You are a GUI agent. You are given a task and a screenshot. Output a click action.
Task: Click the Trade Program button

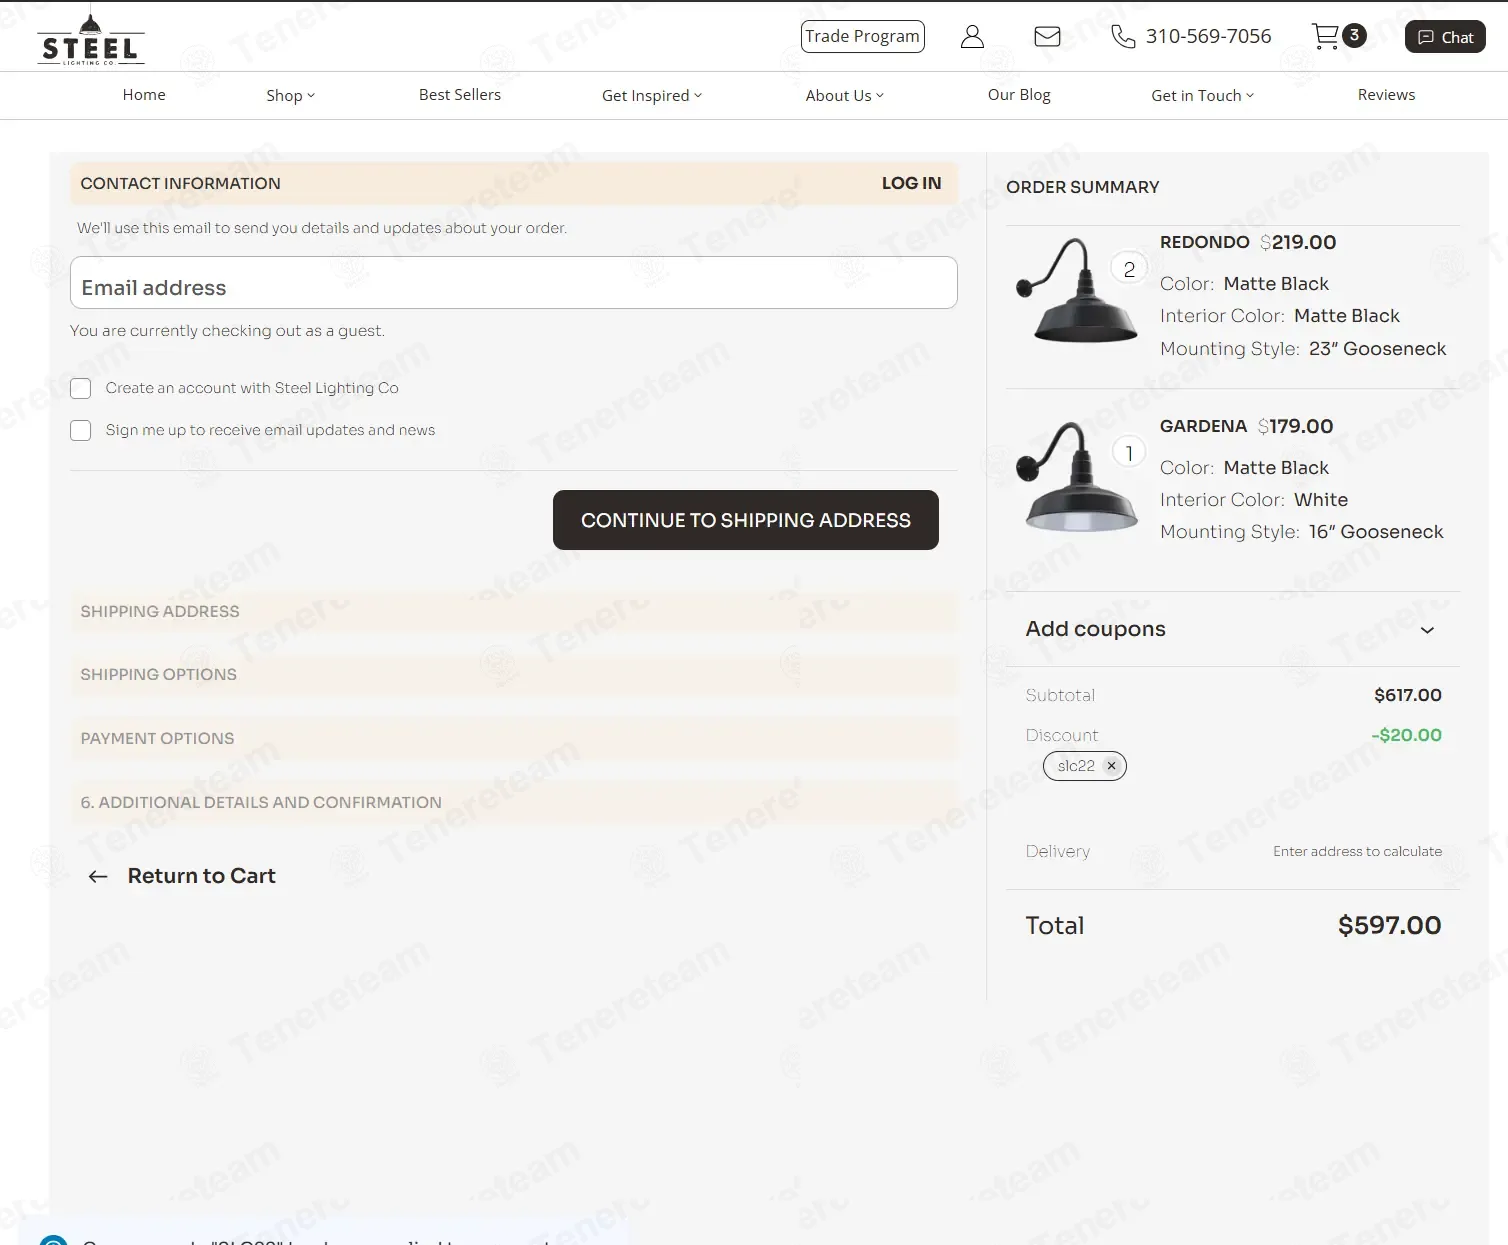[862, 37]
